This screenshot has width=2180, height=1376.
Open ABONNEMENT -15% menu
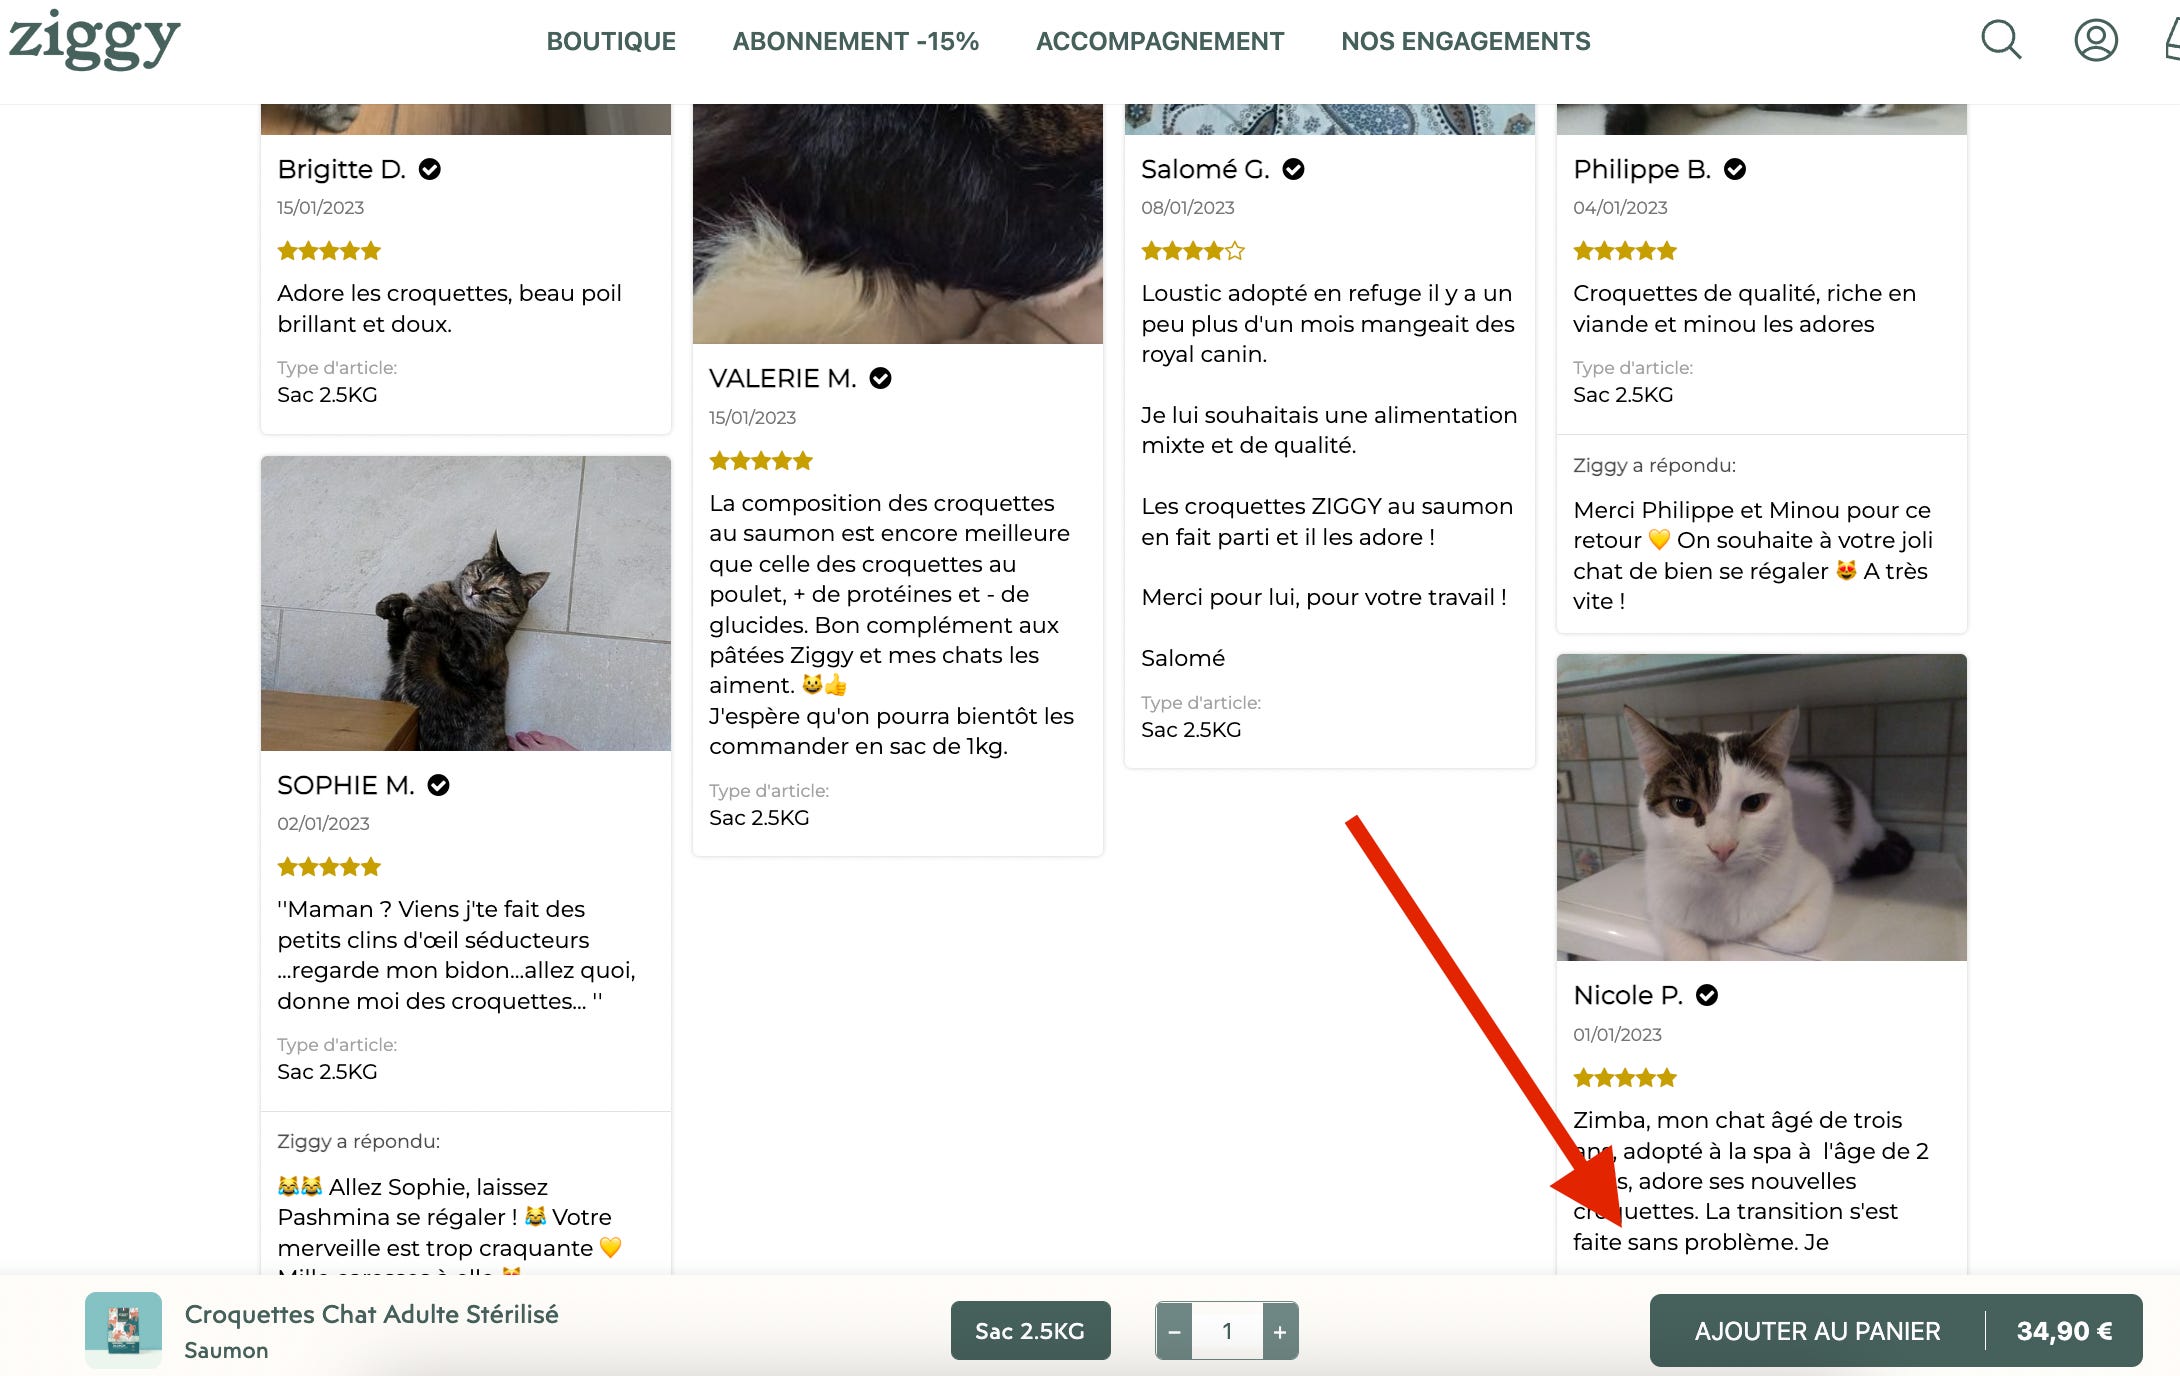(x=856, y=41)
